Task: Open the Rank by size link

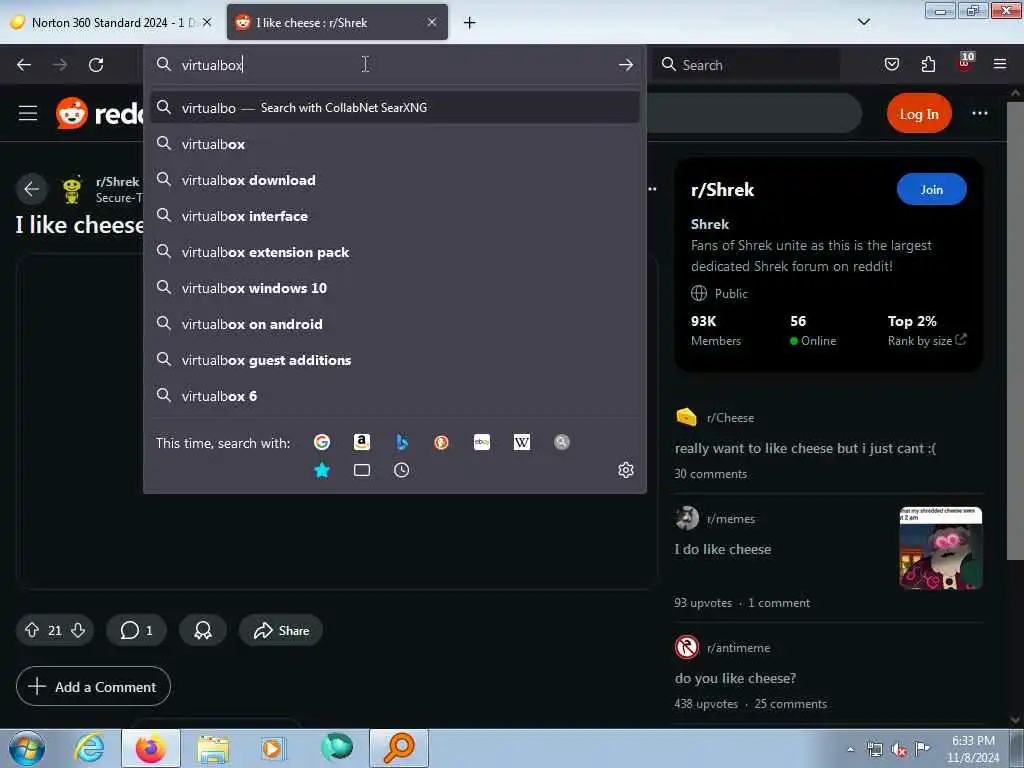Action: pos(927,340)
